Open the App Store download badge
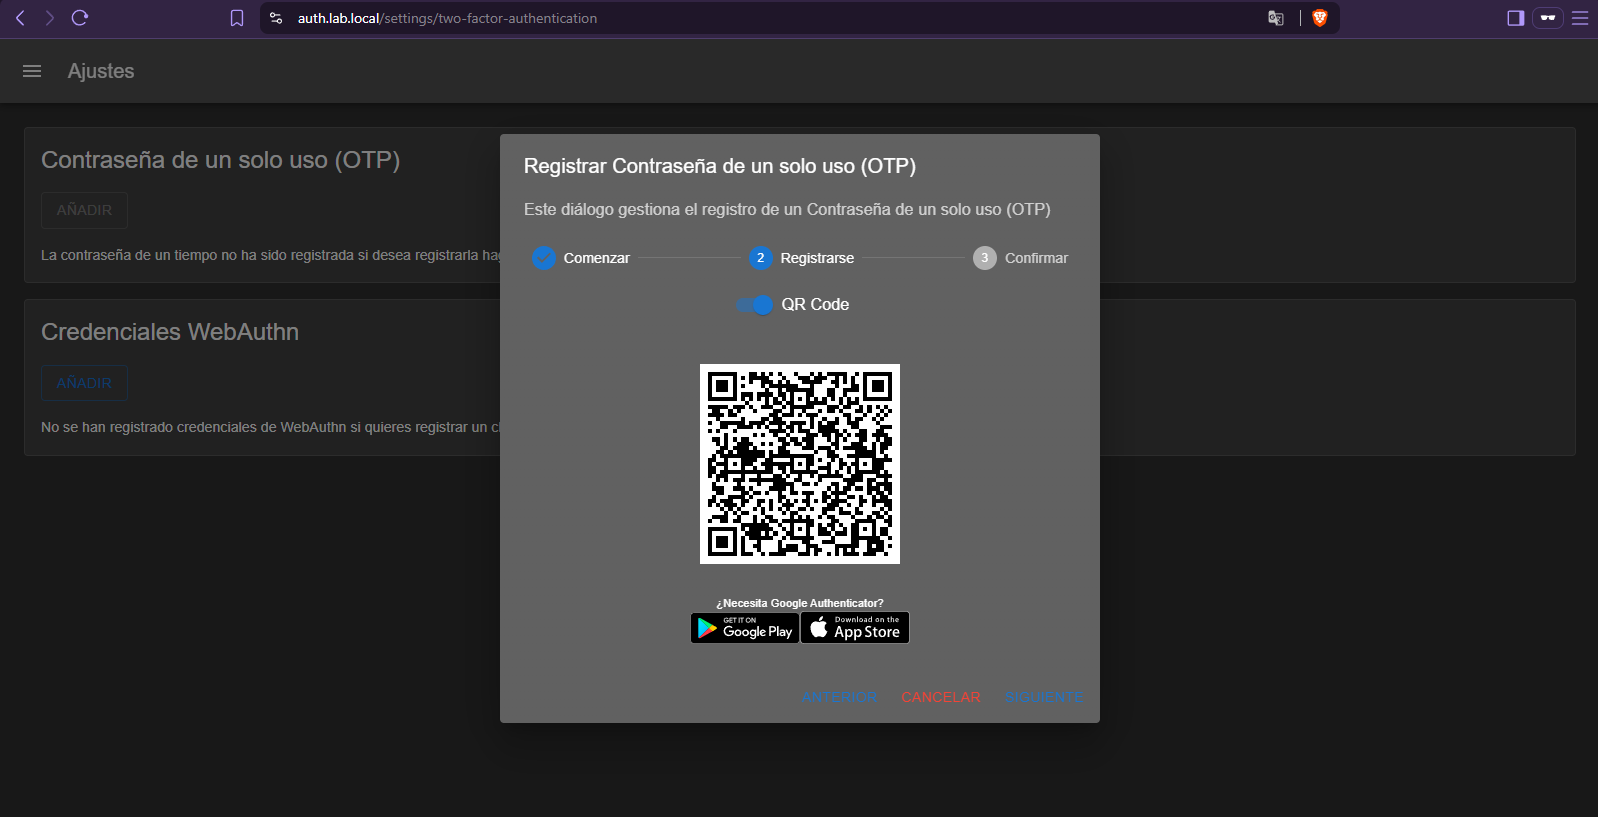This screenshot has width=1598, height=817. pyautogui.click(x=855, y=627)
